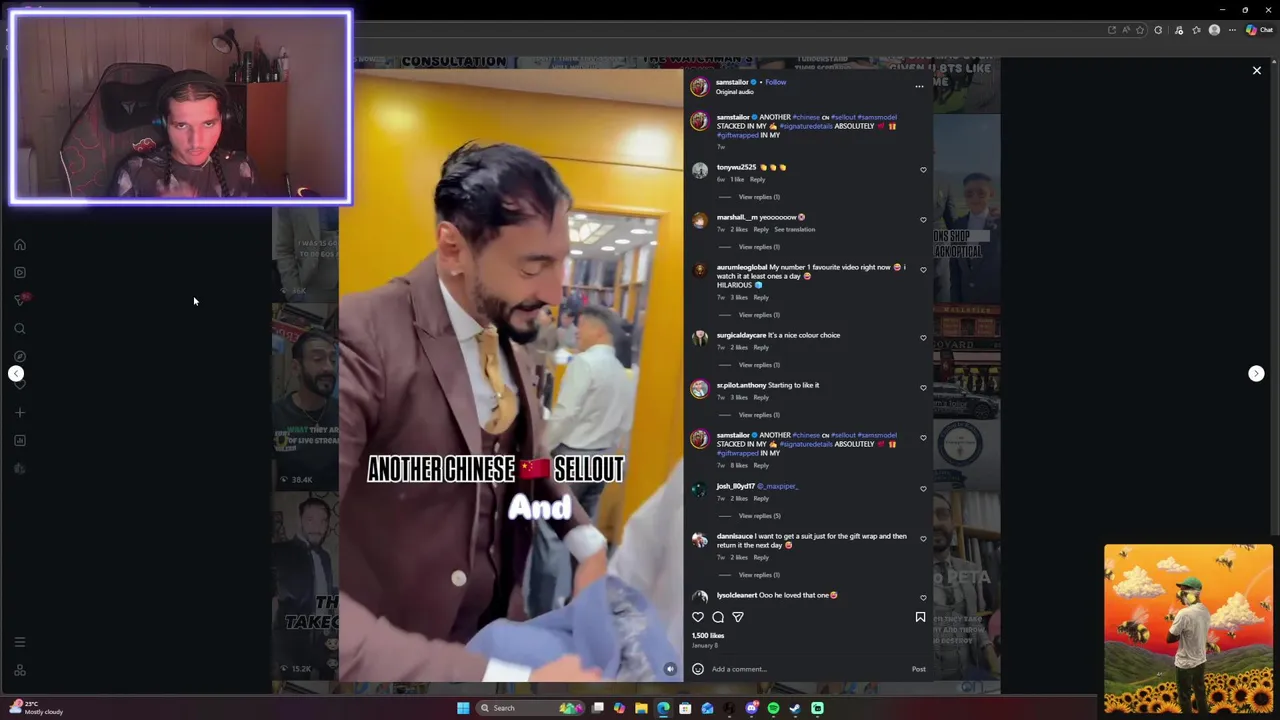Expand replies under marshall.__m's comment
1280x720 pixels.
click(759, 247)
